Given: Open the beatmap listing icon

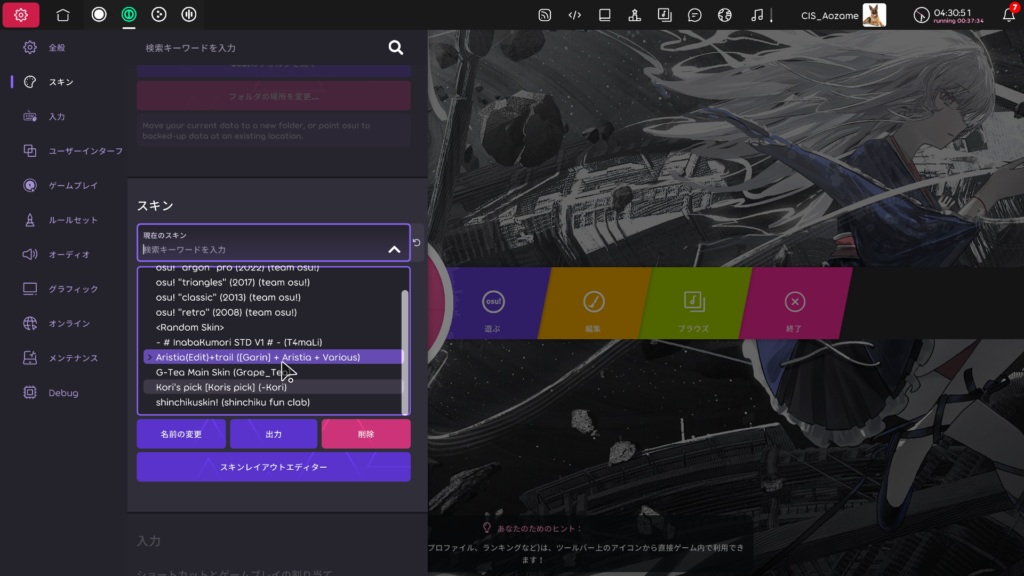Looking at the screenshot, I should 665,15.
